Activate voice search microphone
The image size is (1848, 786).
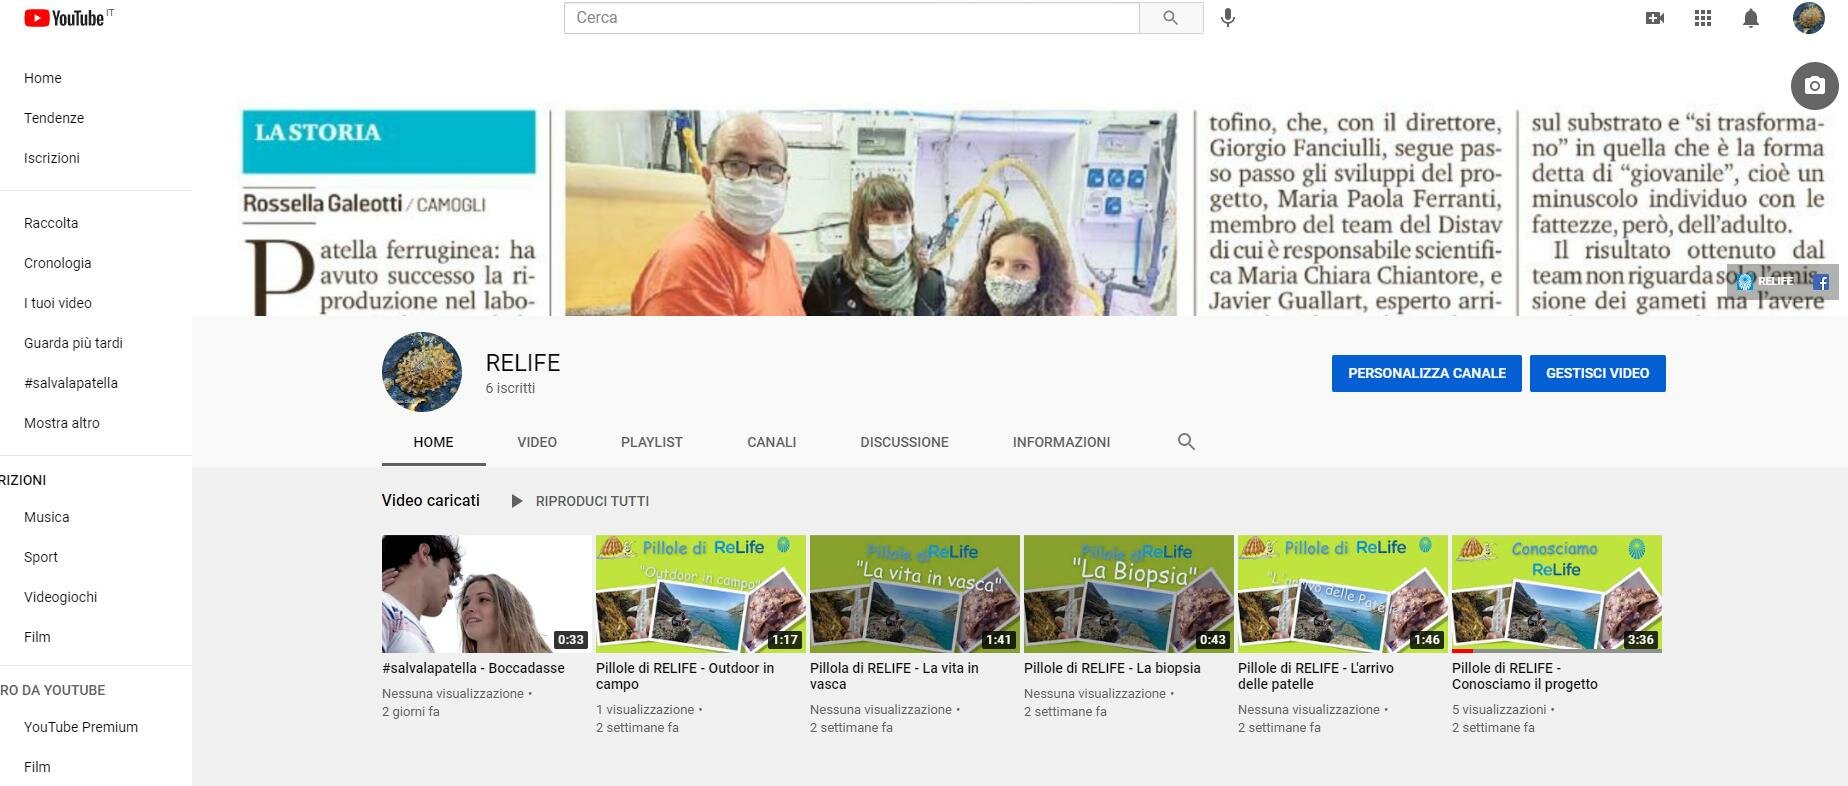pos(1228,18)
